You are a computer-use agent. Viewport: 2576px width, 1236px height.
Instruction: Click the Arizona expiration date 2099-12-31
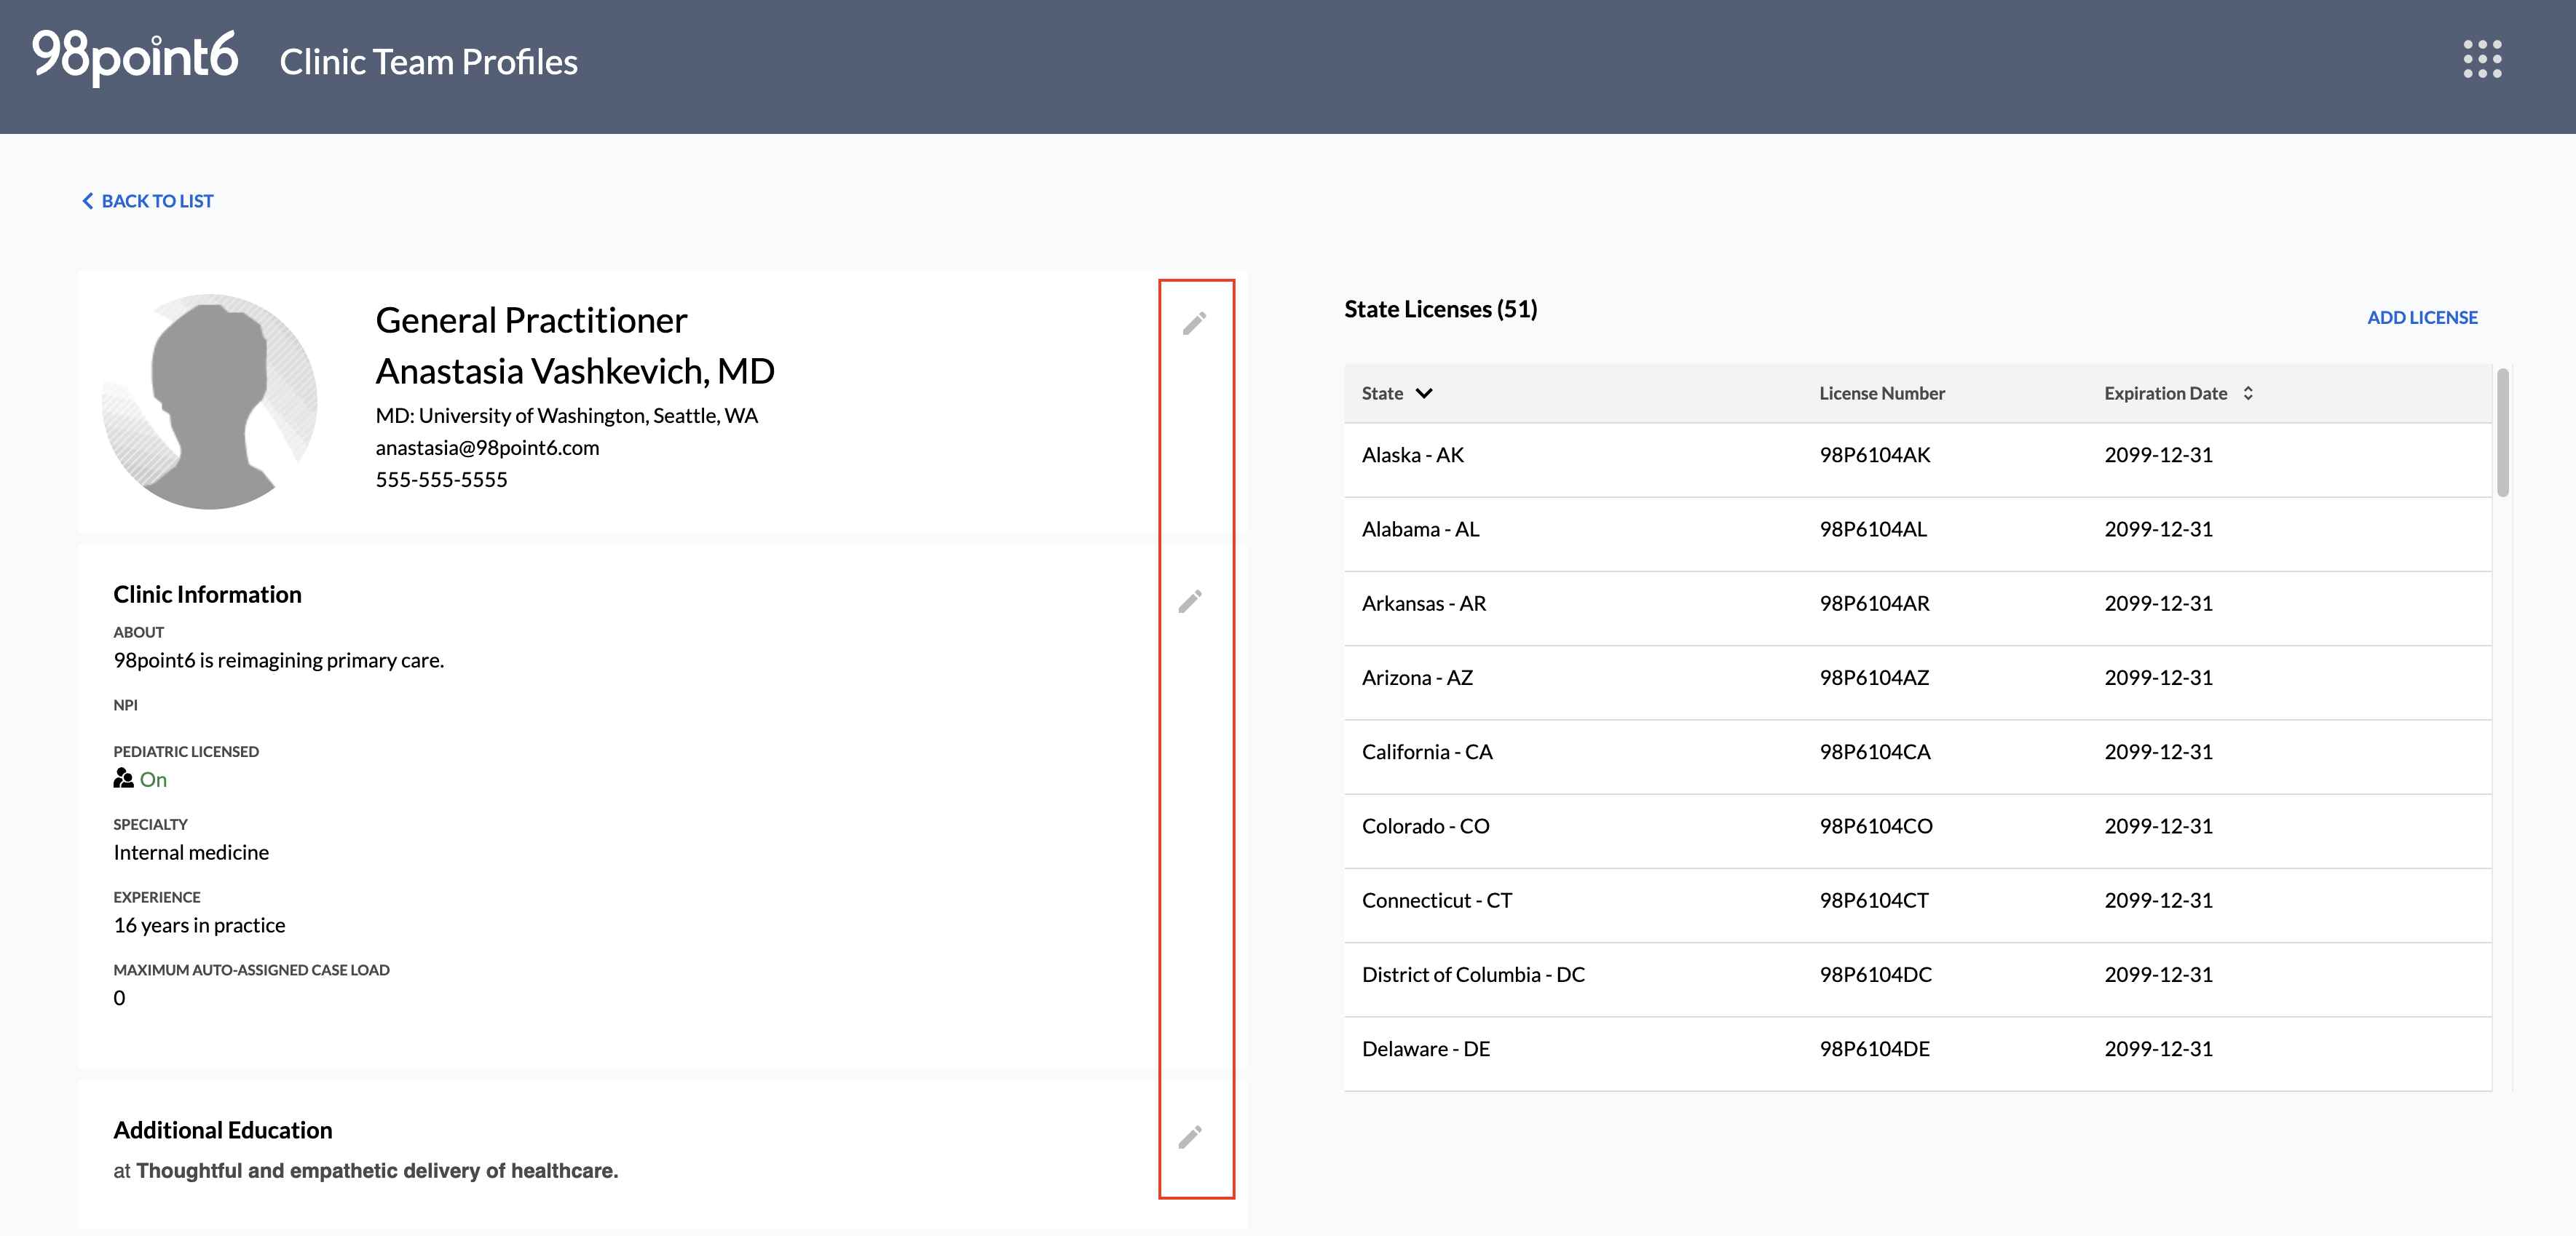click(2159, 677)
